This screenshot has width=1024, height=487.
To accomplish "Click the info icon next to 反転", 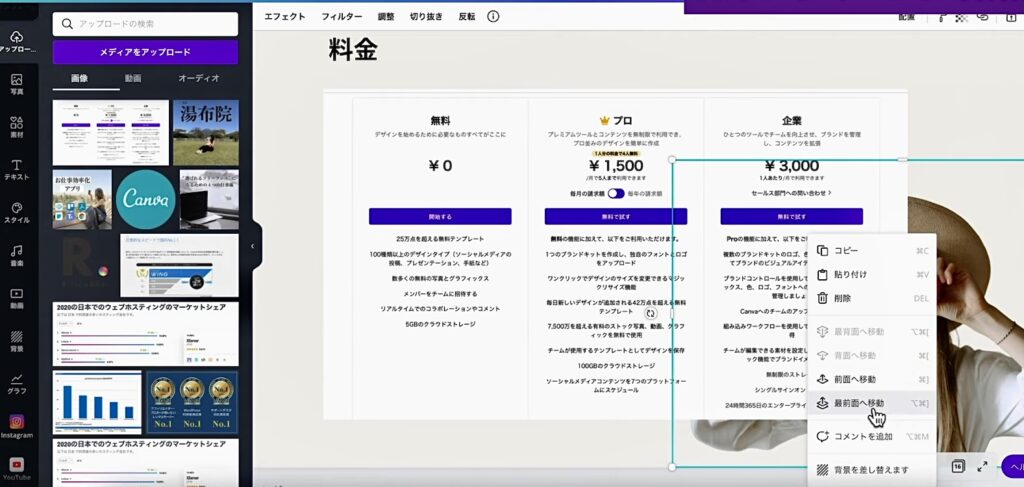I will 493,16.
